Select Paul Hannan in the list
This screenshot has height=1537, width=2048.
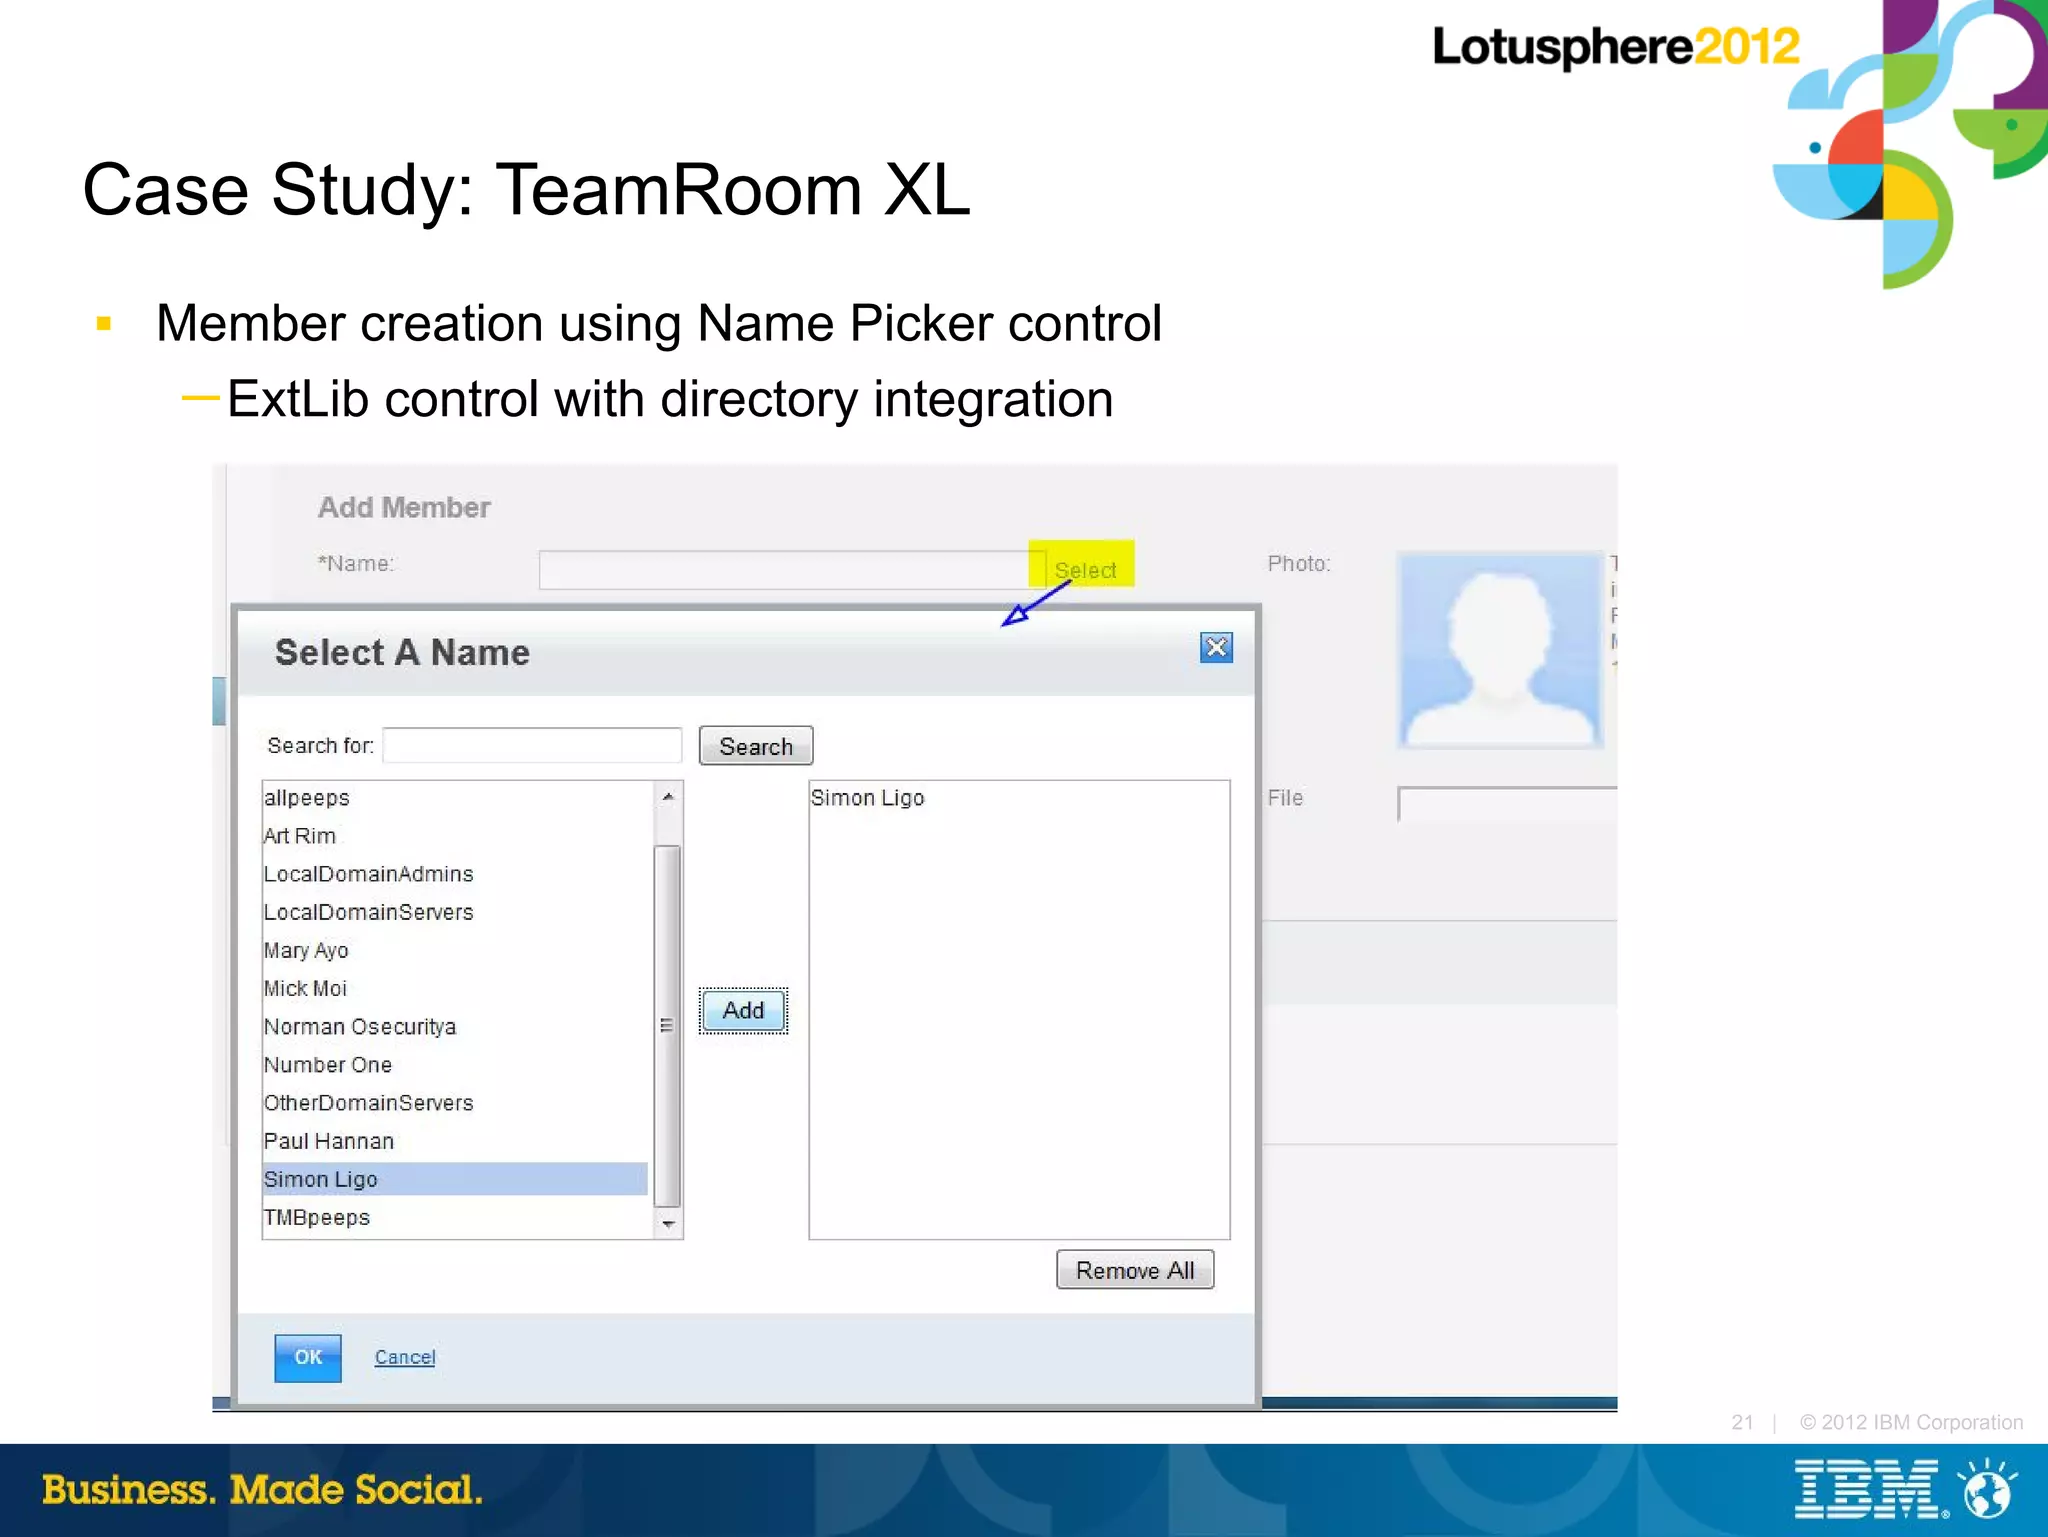[x=455, y=1141]
